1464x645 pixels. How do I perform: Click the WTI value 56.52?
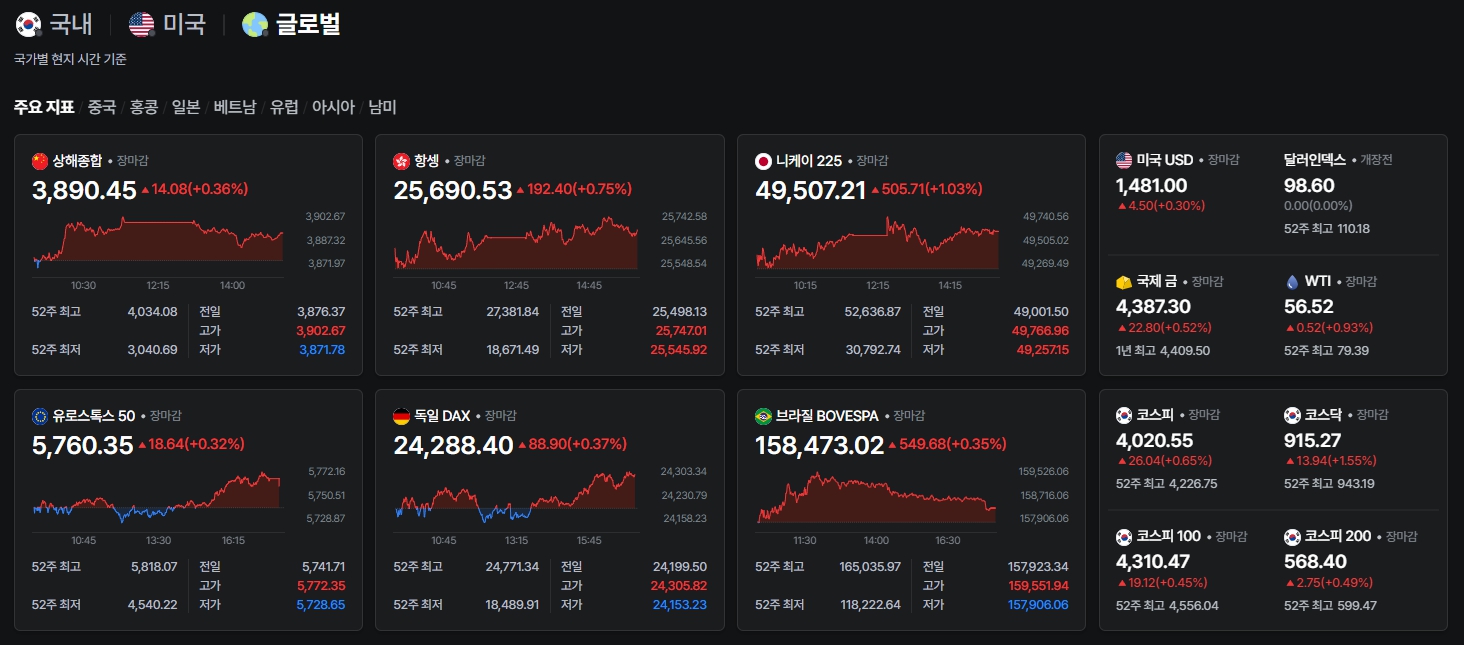tap(1309, 307)
